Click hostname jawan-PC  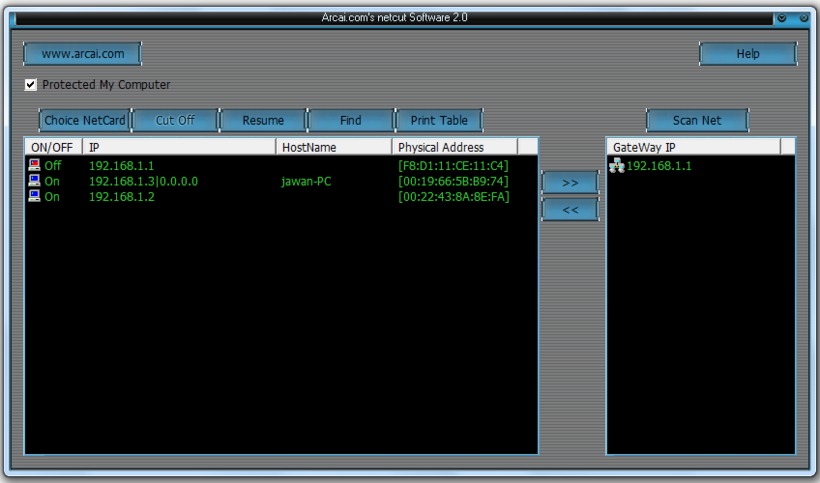[x=306, y=181]
